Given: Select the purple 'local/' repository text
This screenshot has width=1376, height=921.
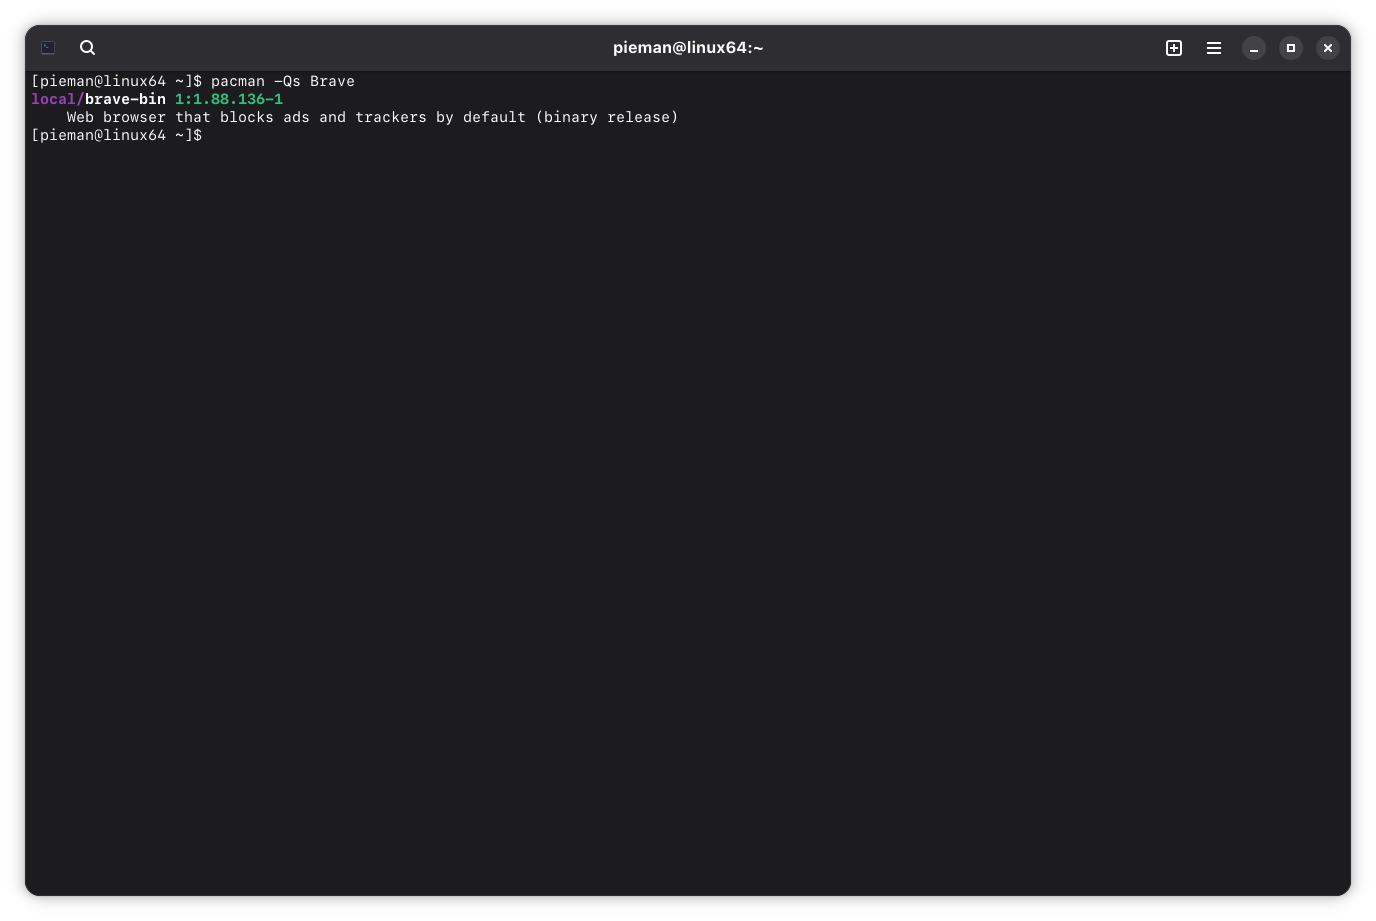Looking at the screenshot, I should click(x=58, y=99).
